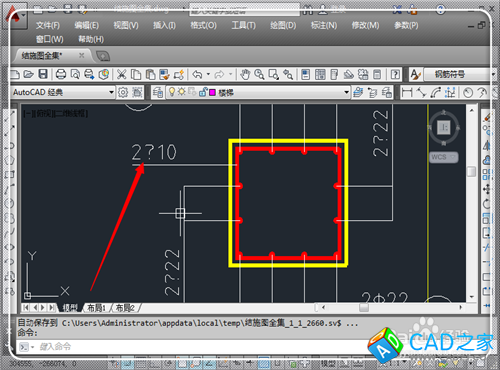Switch to the 结施图全集 drawing tab

42,55
